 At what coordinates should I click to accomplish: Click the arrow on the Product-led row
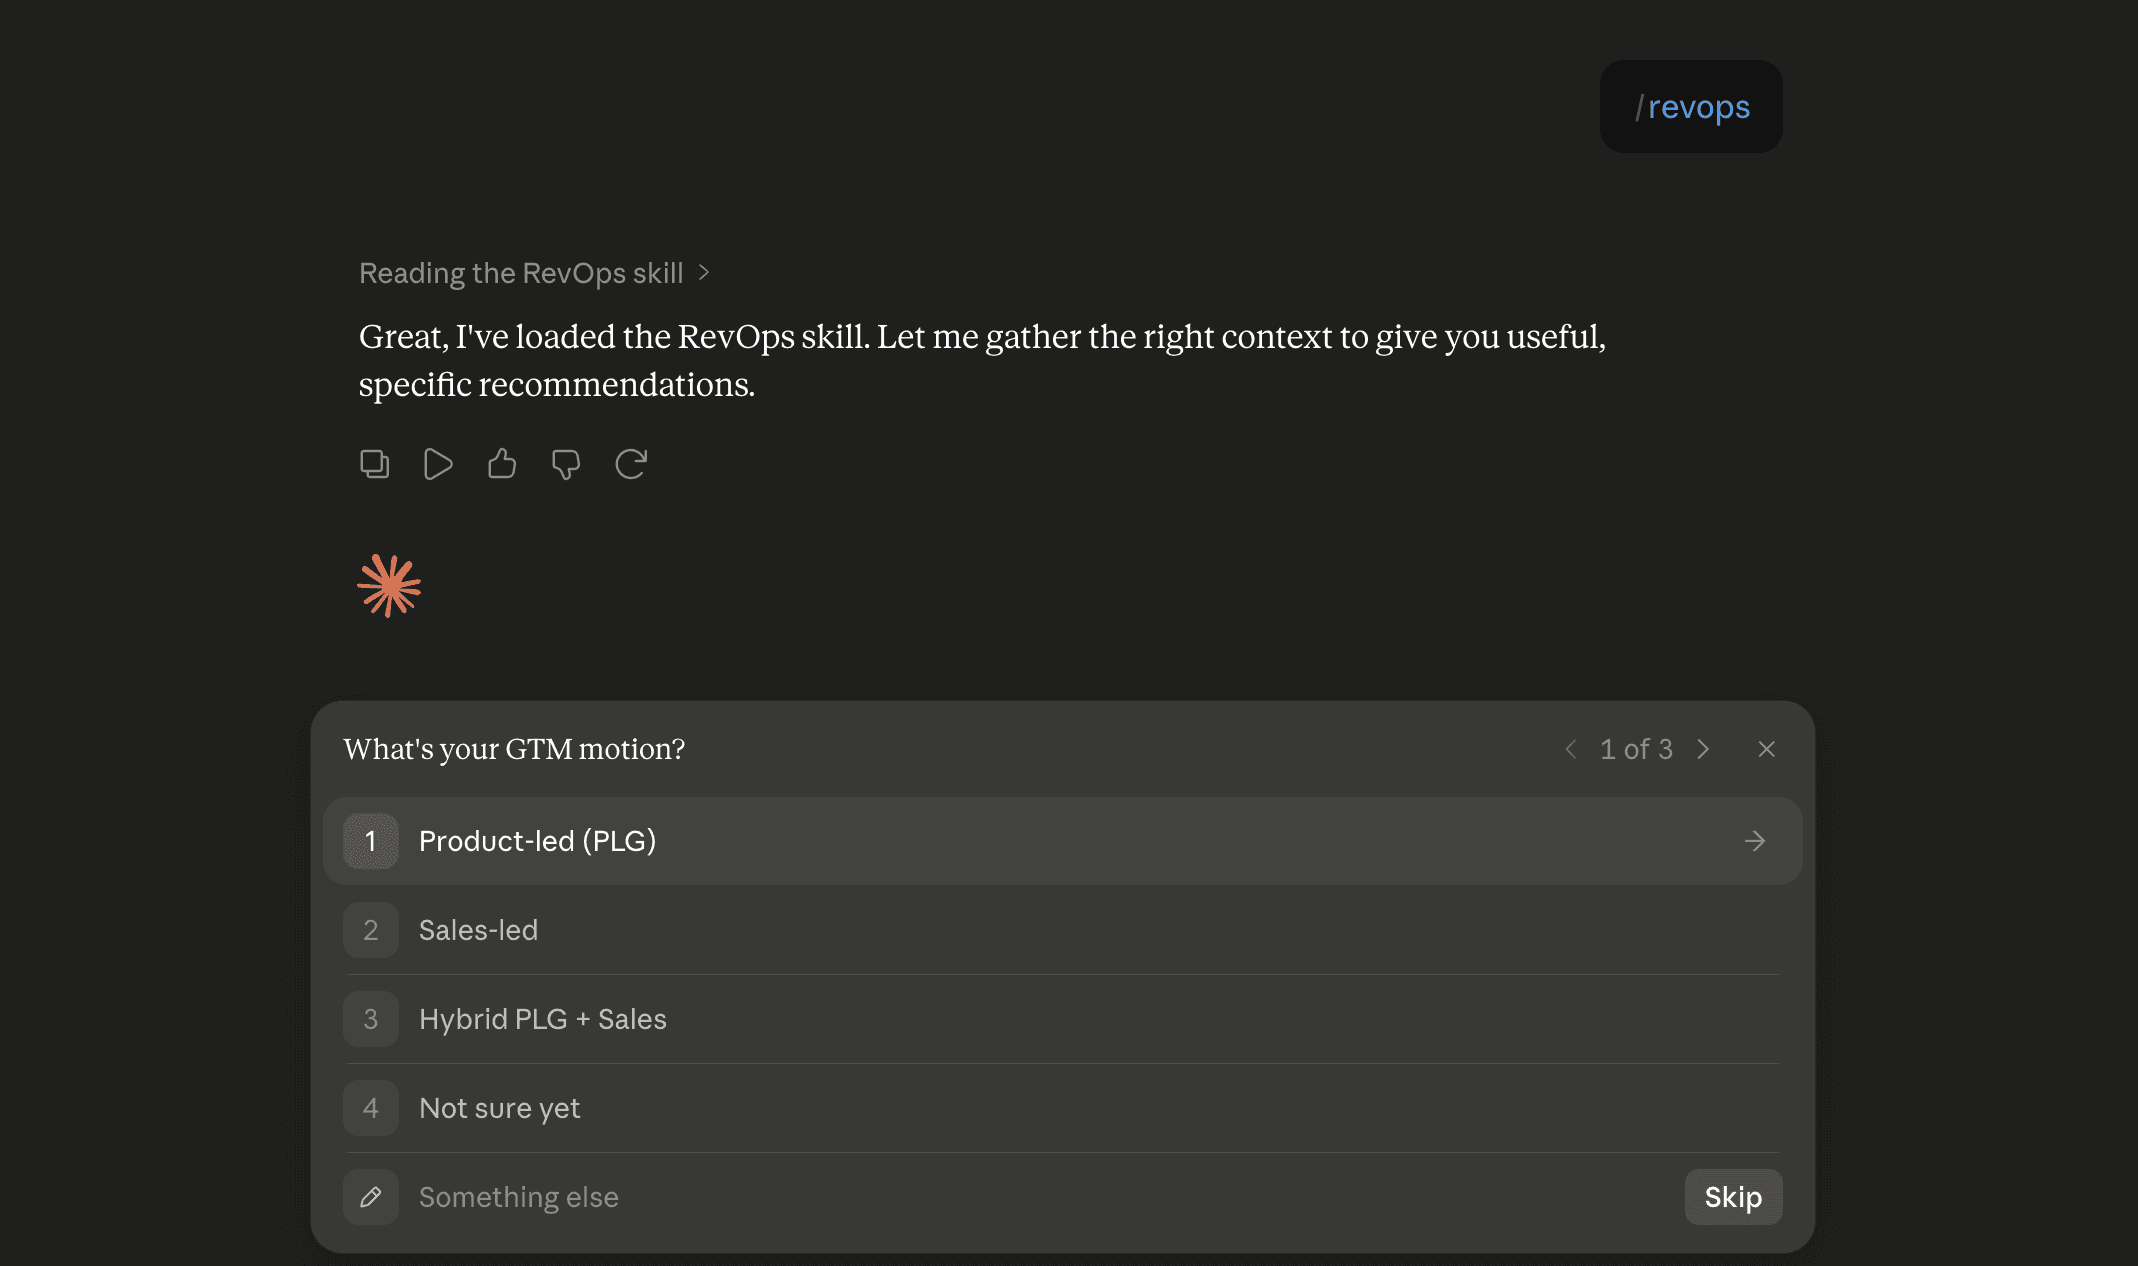tap(1755, 841)
